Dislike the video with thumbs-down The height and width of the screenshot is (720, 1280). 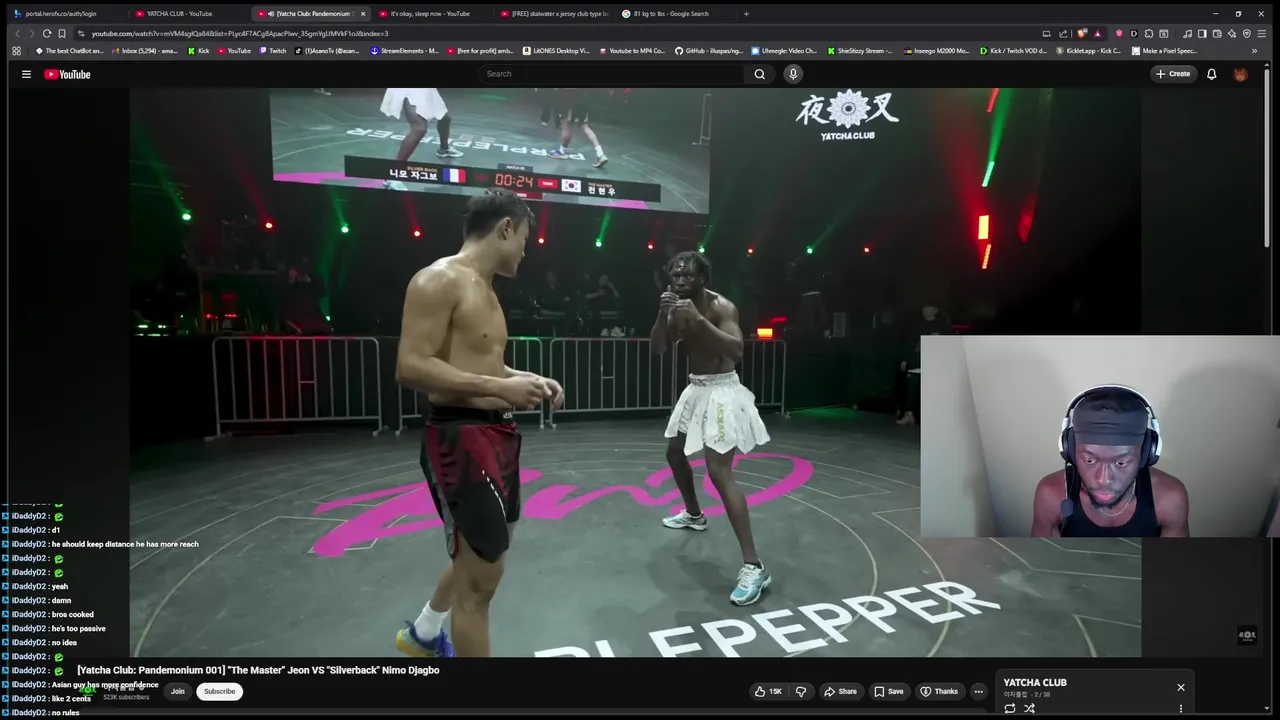pos(800,691)
